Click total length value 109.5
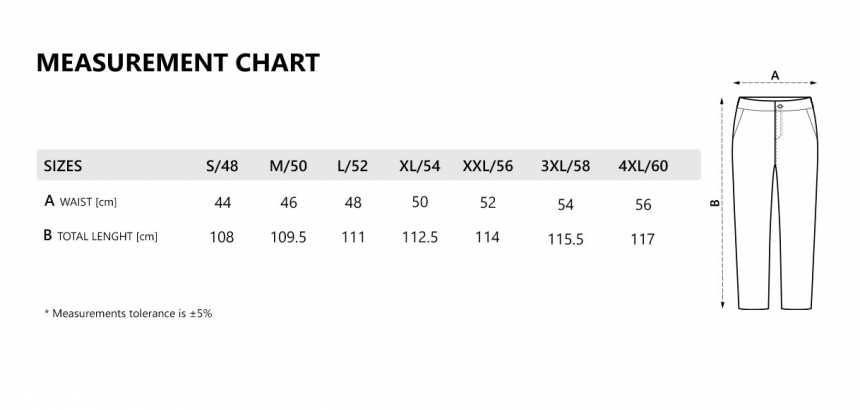The width and height of the screenshot is (860, 410). 288,237
